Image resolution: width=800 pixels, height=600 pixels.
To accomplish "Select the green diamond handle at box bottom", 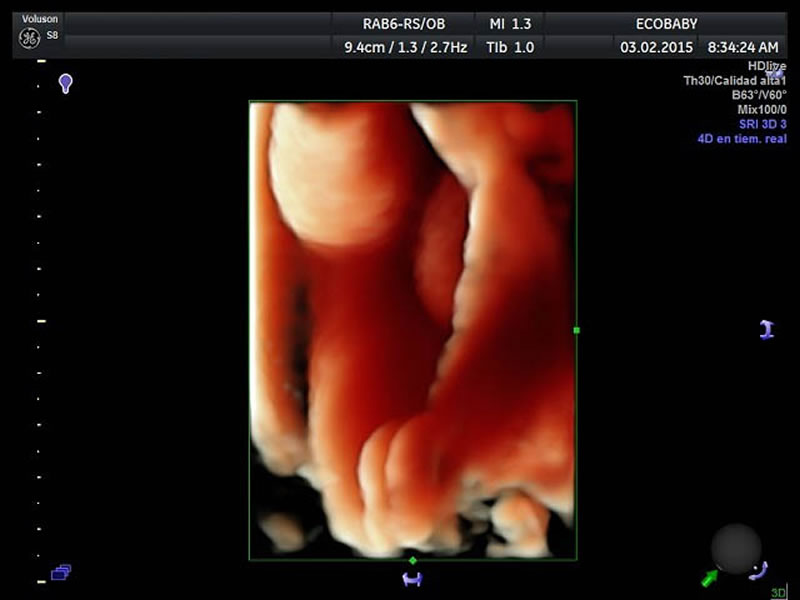I will pyautogui.click(x=412, y=560).
